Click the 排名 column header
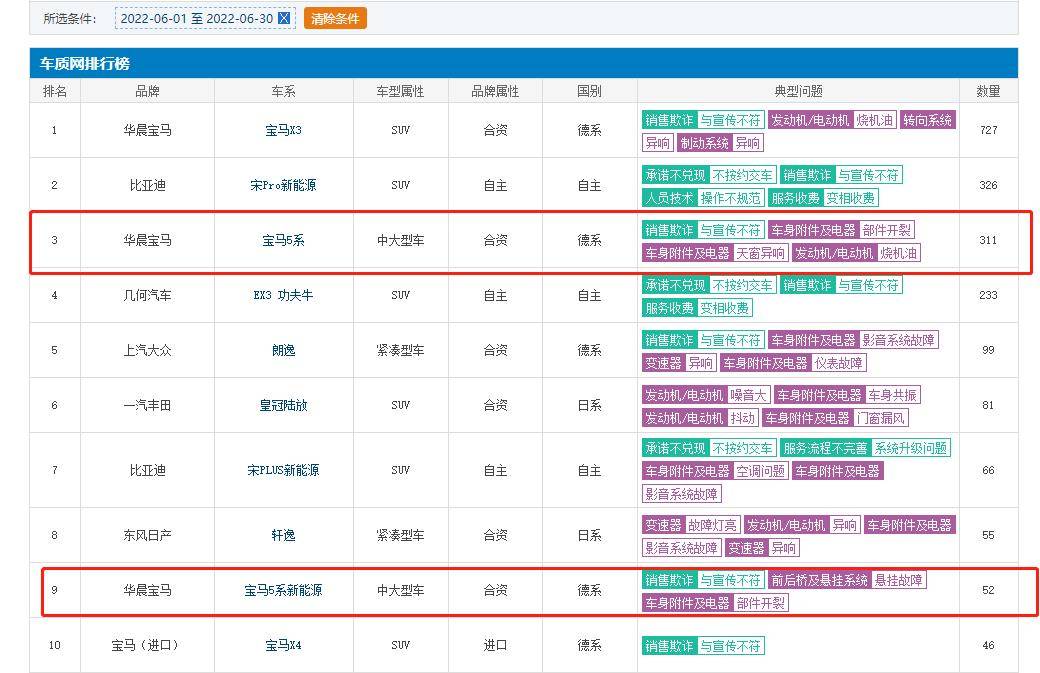 [x=54, y=92]
